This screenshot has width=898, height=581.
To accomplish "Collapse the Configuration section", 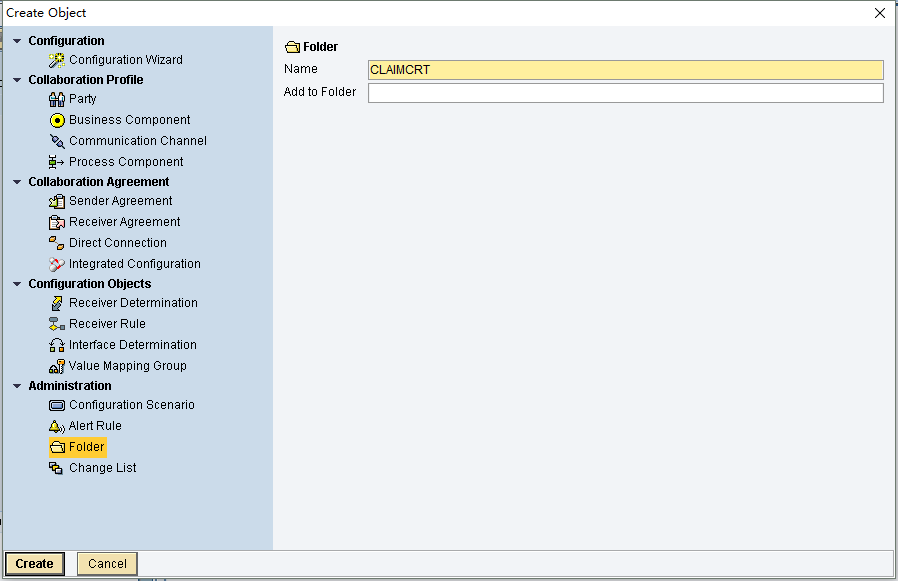I will click(17, 41).
